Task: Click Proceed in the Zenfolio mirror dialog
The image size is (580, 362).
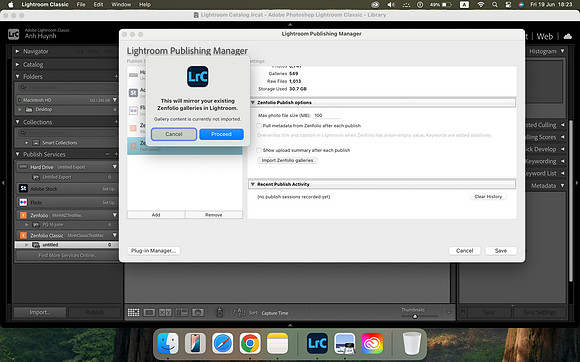Action: (221, 134)
